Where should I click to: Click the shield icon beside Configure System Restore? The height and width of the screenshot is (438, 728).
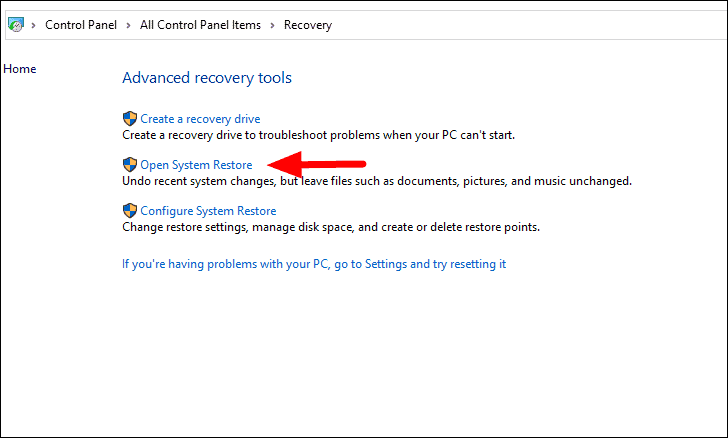tap(130, 210)
